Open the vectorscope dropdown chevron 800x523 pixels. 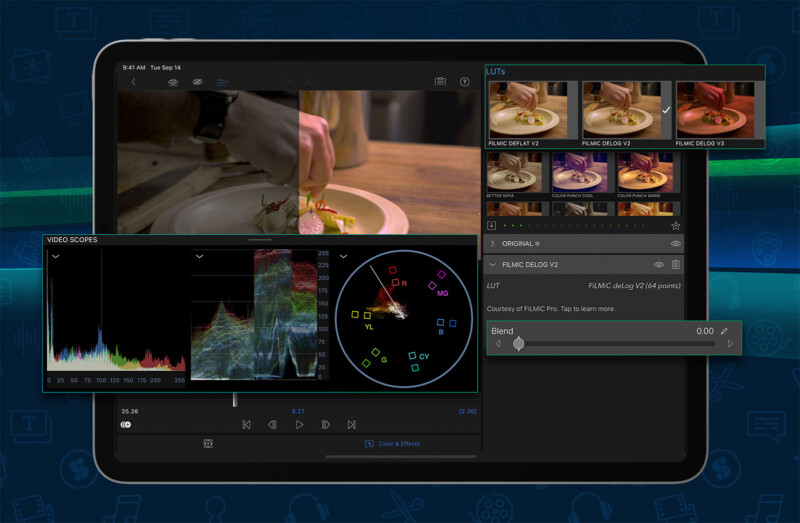point(343,256)
